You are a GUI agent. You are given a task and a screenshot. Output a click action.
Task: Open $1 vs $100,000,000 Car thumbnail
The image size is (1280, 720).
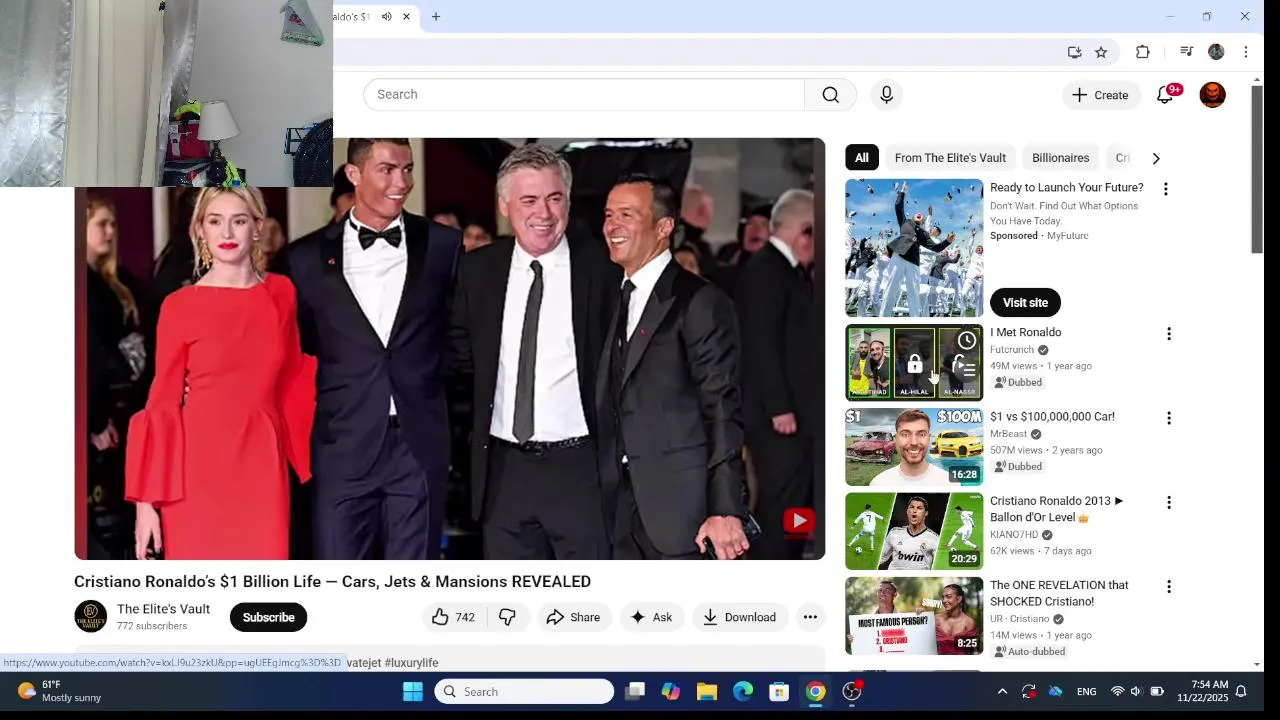click(x=914, y=446)
